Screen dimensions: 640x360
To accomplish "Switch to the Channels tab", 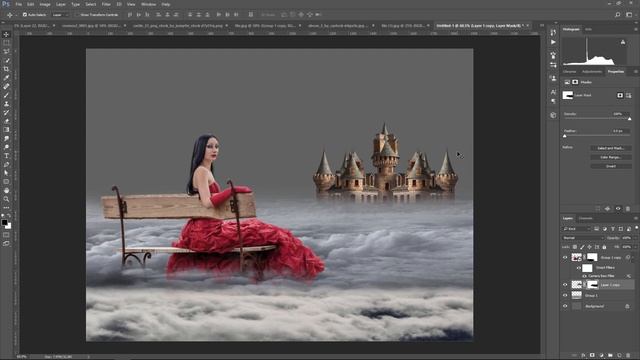I will click(x=585, y=219).
